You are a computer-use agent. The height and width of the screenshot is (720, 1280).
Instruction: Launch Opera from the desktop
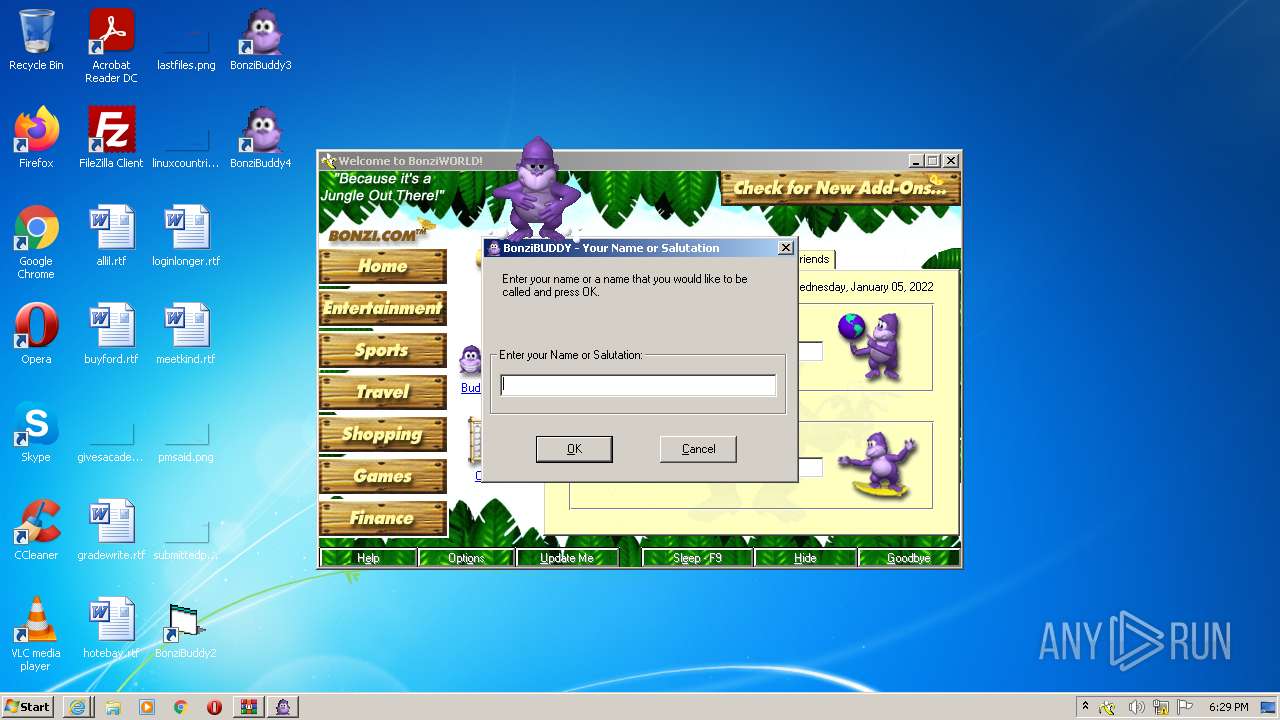36,334
